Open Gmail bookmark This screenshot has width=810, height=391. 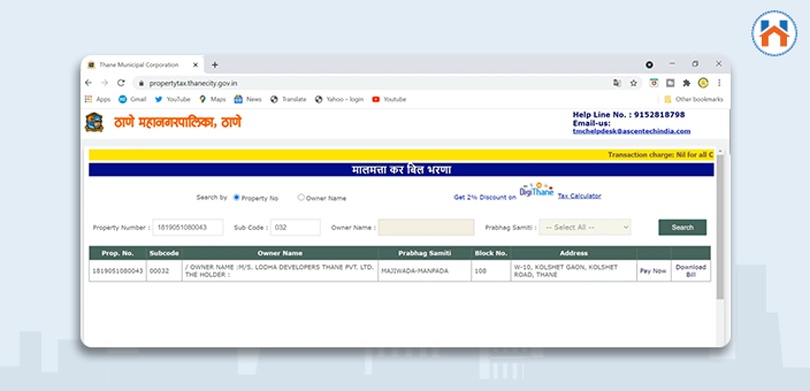pos(132,99)
